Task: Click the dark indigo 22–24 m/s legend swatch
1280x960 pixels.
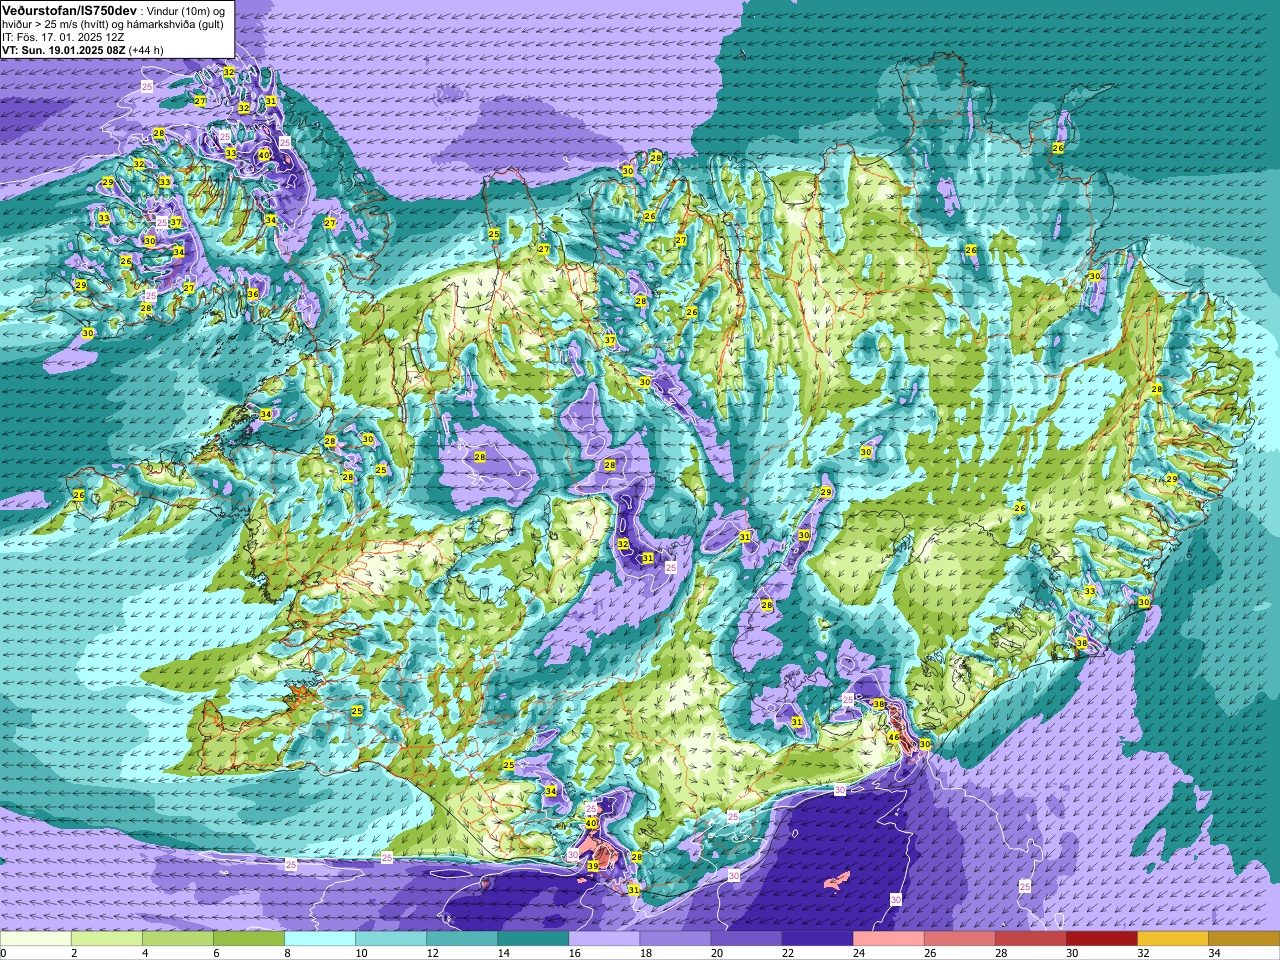Action: (817, 940)
